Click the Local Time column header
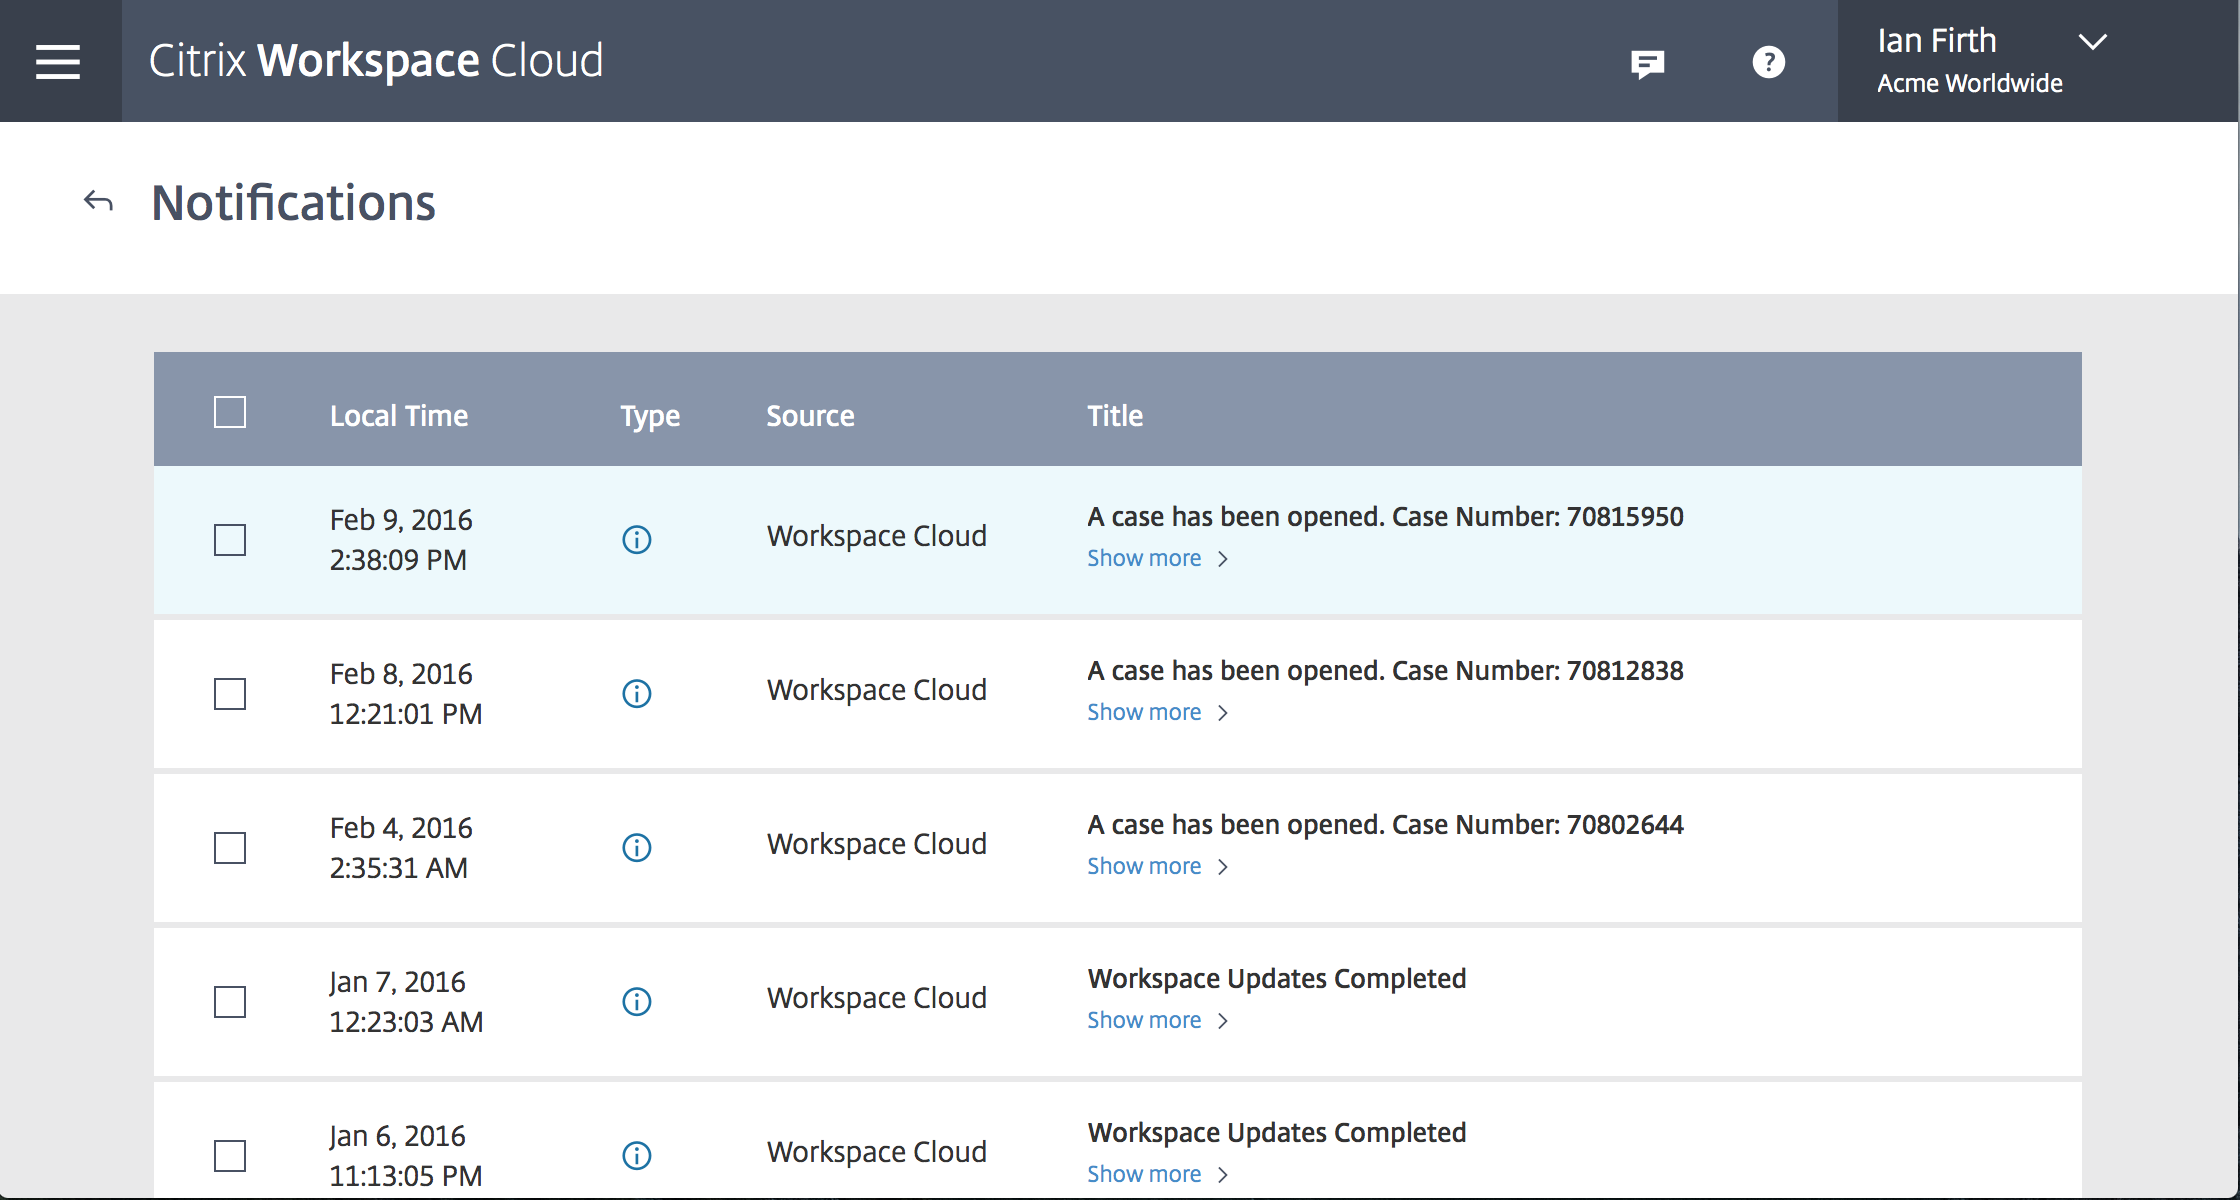The width and height of the screenshot is (2240, 1200). (399, 416)
